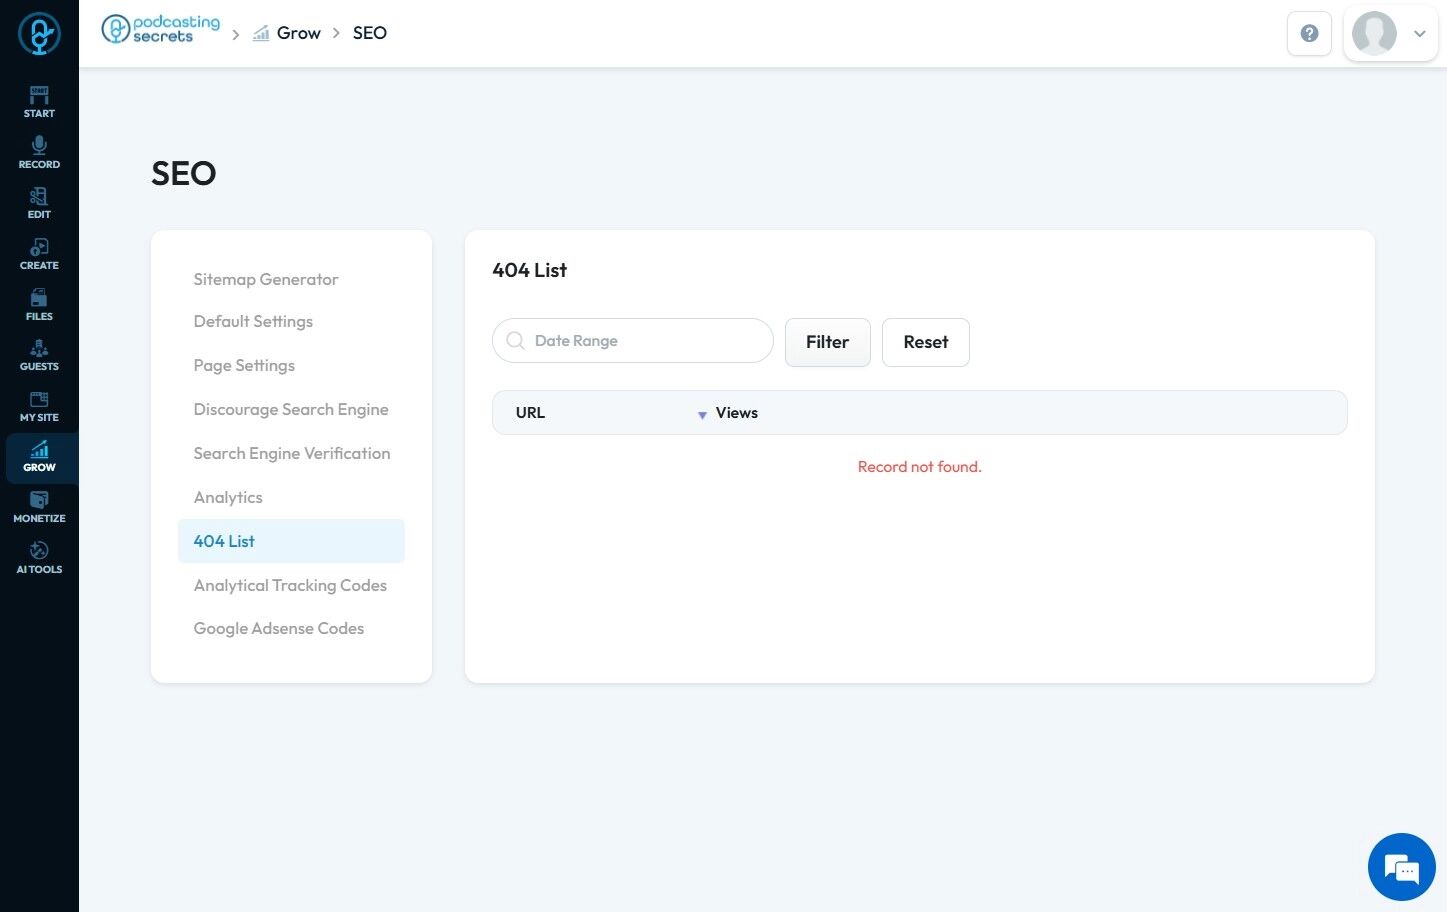The width and height of the screenshot is (1447, 912).
Task: Expand the user account dropdown chevron
Action: (x=1419, y=34)
